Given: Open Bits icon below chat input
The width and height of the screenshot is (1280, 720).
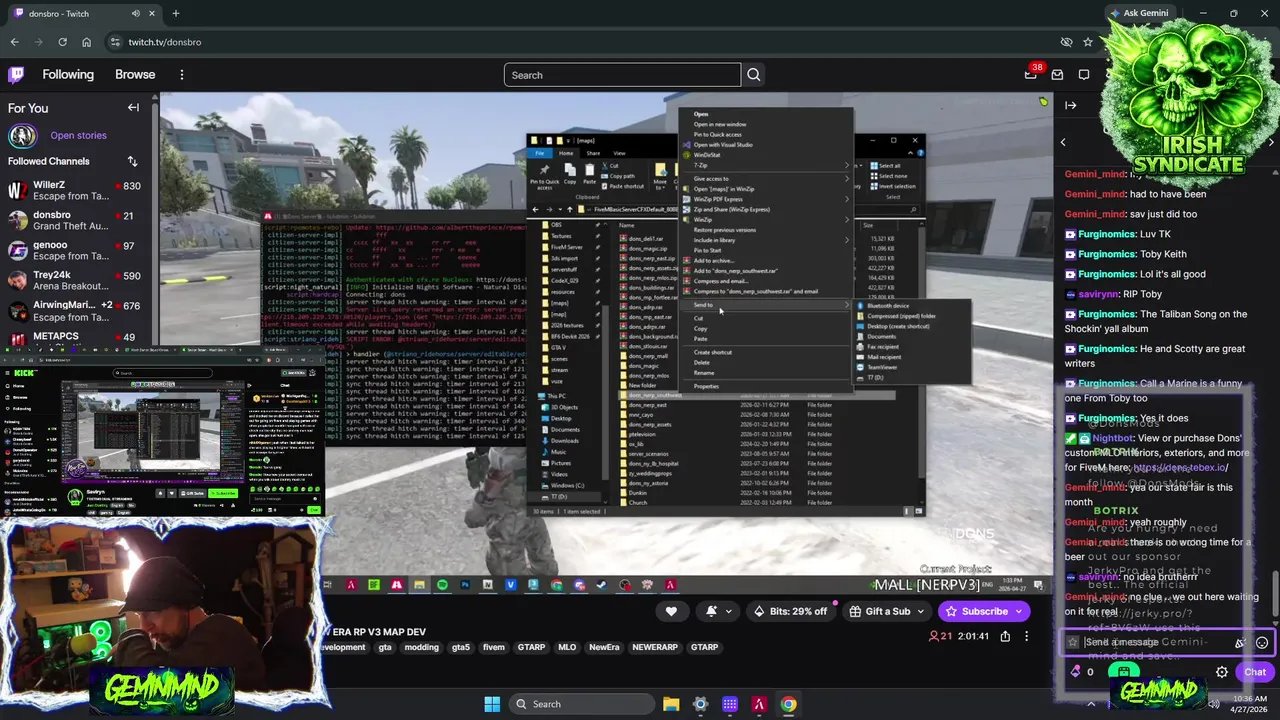Looking at the screenshot, I should click(1076, 672).
